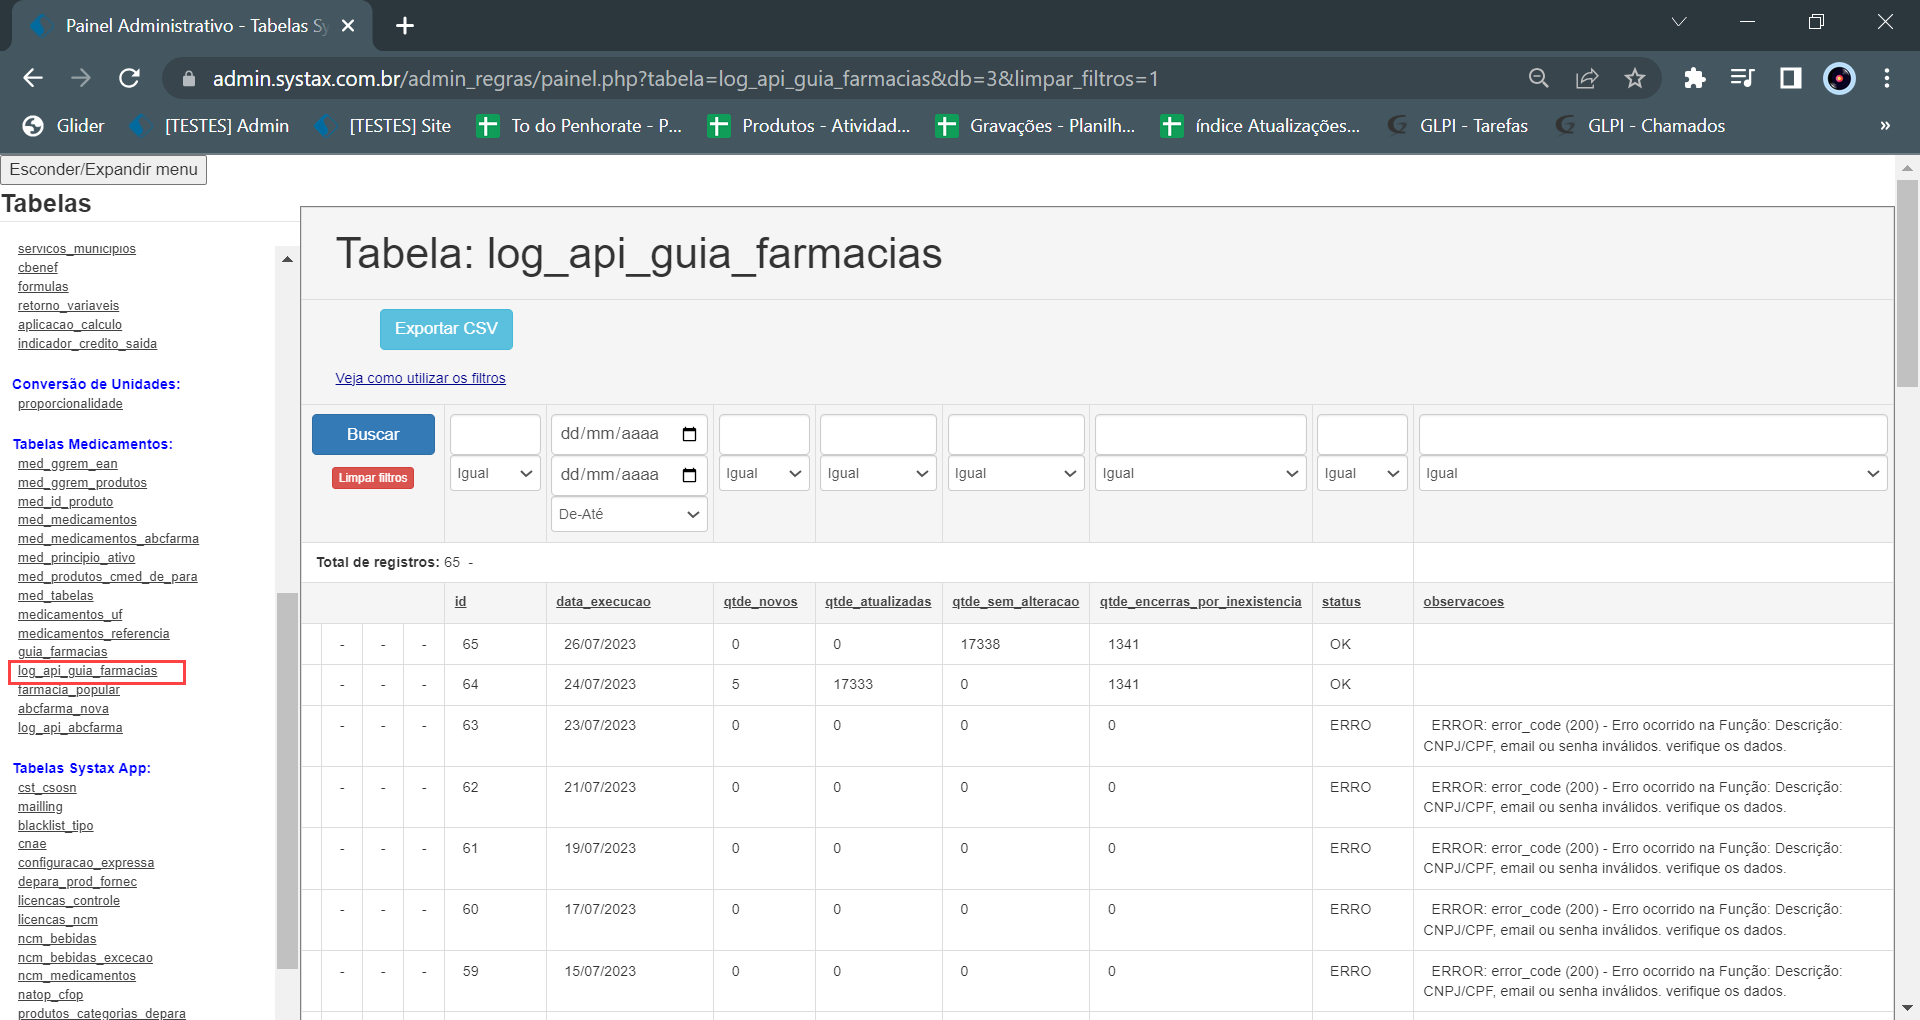This screenshot has height=1020, width=1920.
Task: Open med_ggrem_ean table in the sidebar
Action: point(67,464)
